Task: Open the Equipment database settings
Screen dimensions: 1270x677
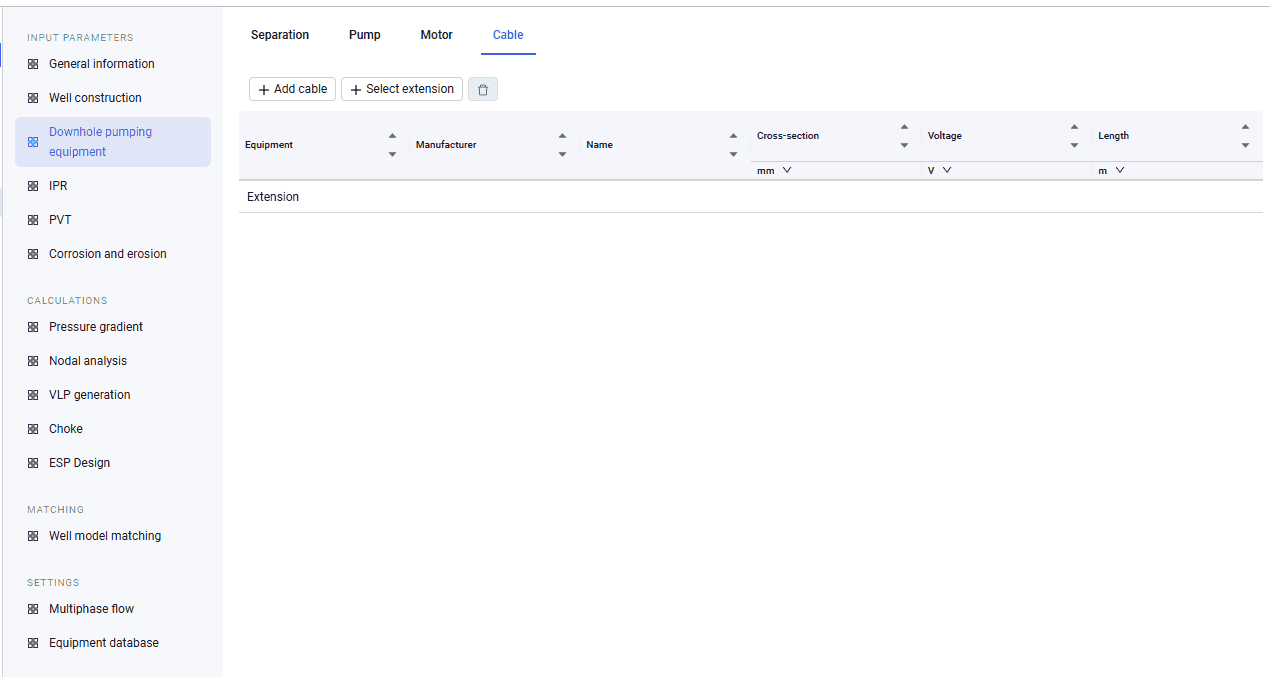Action: (x=104, y=643)
